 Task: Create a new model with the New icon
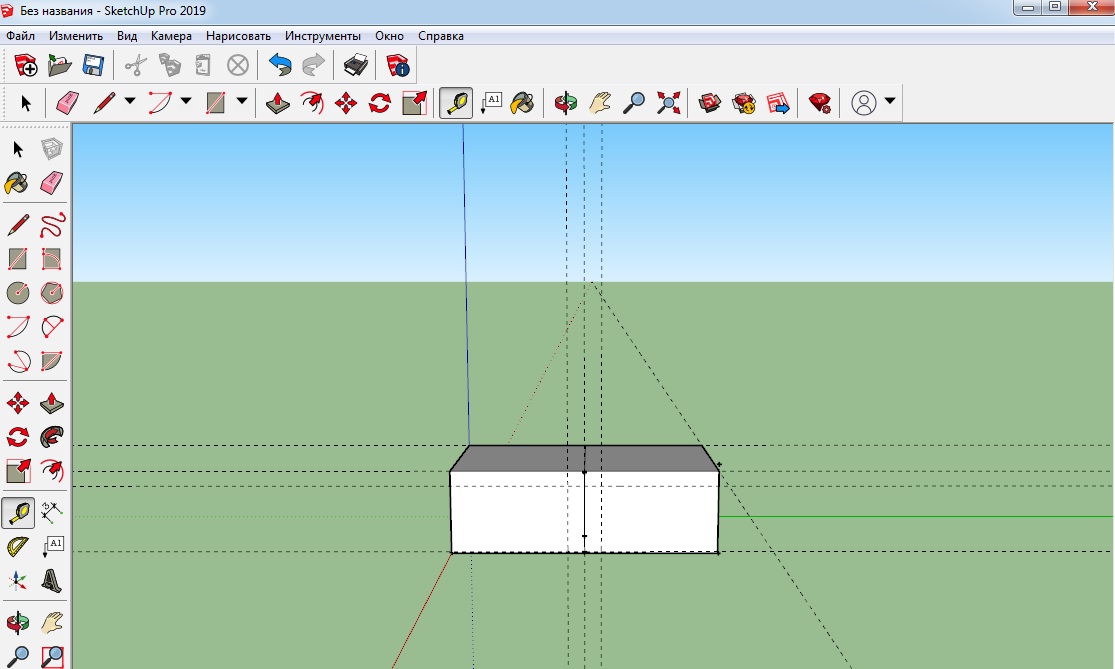(x=26, y=65)
